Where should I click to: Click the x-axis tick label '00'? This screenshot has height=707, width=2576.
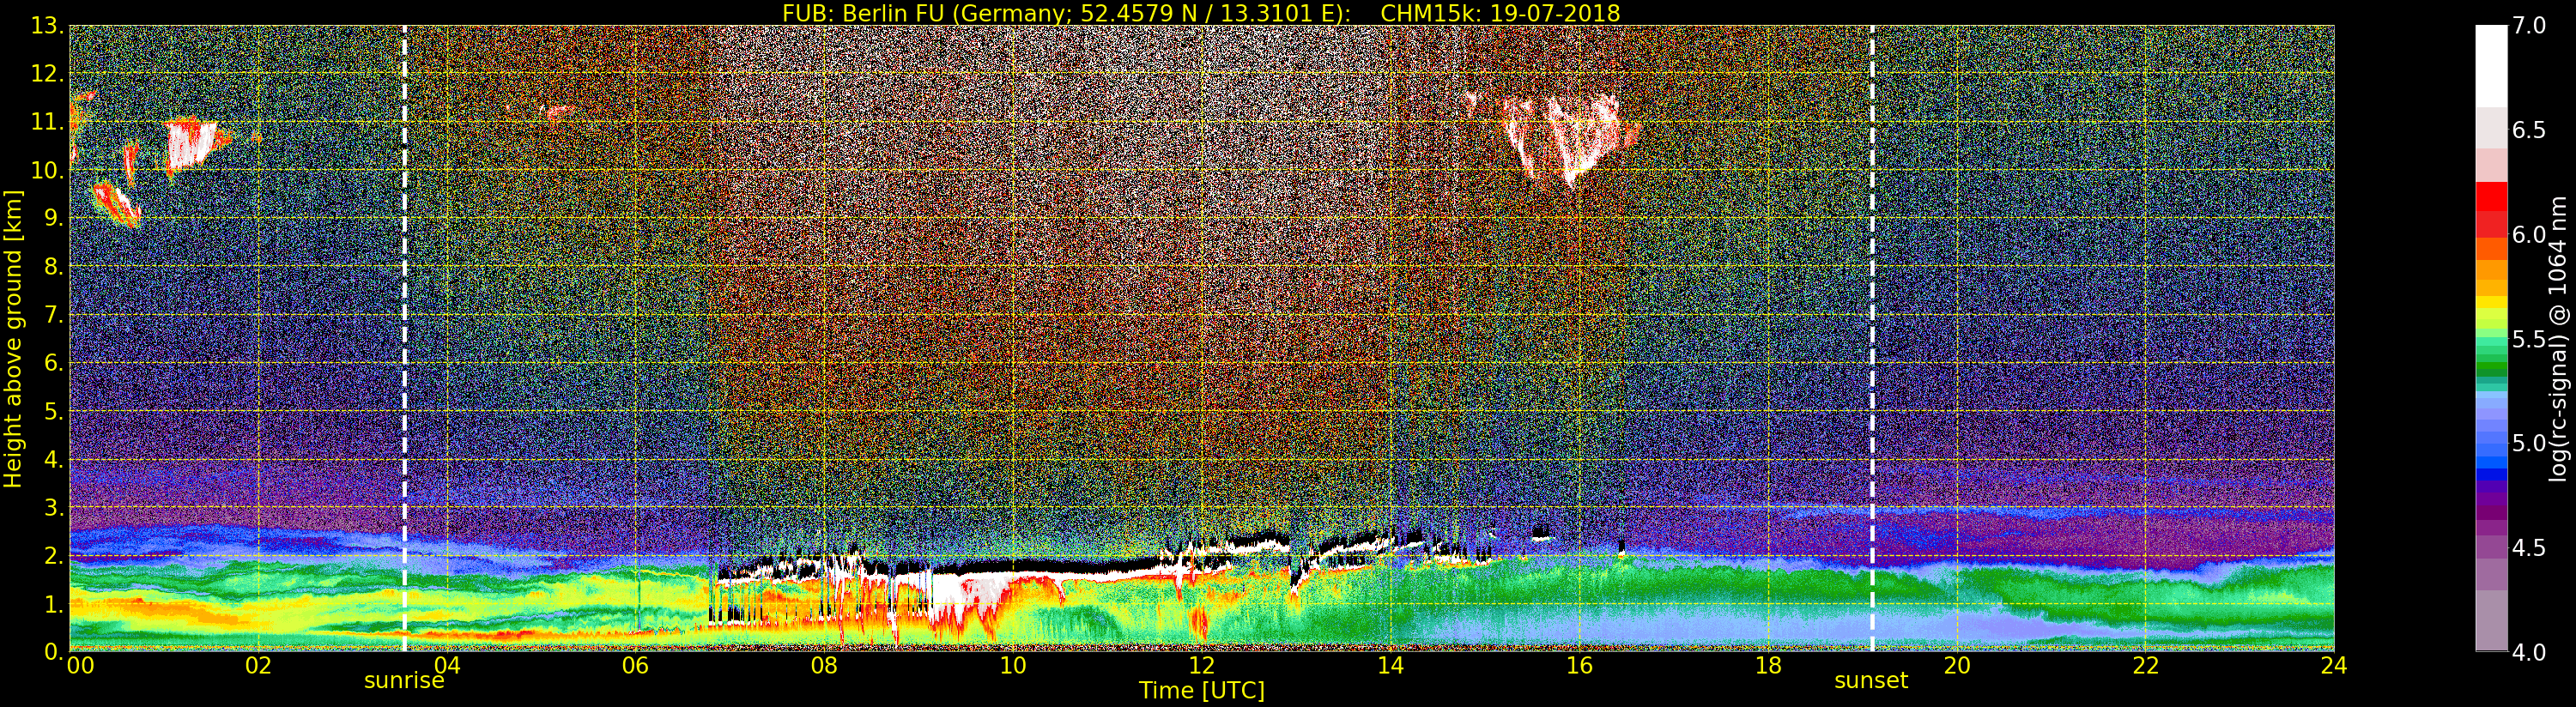81,666
